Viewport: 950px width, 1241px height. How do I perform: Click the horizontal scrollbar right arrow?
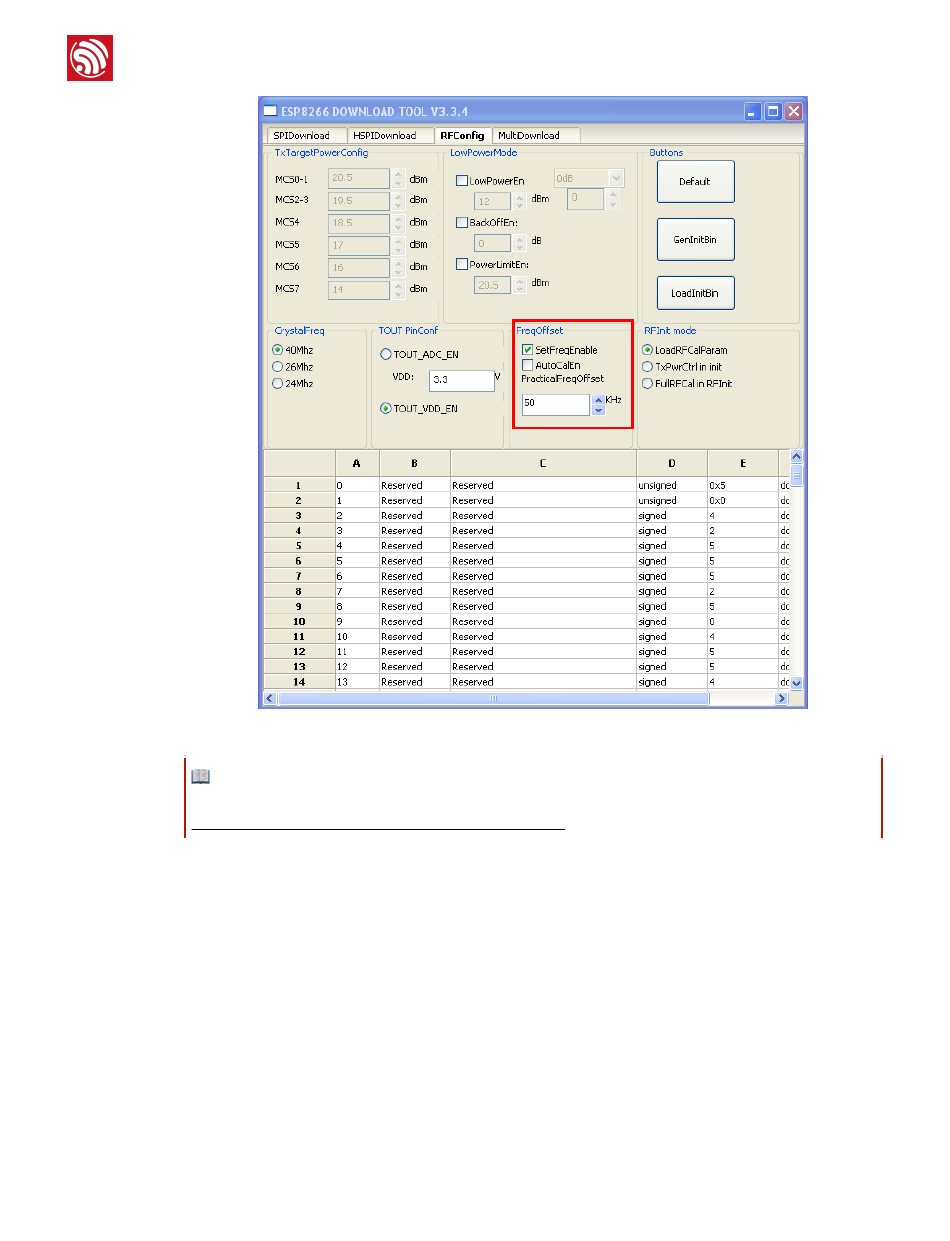click(x=783, y=699)
